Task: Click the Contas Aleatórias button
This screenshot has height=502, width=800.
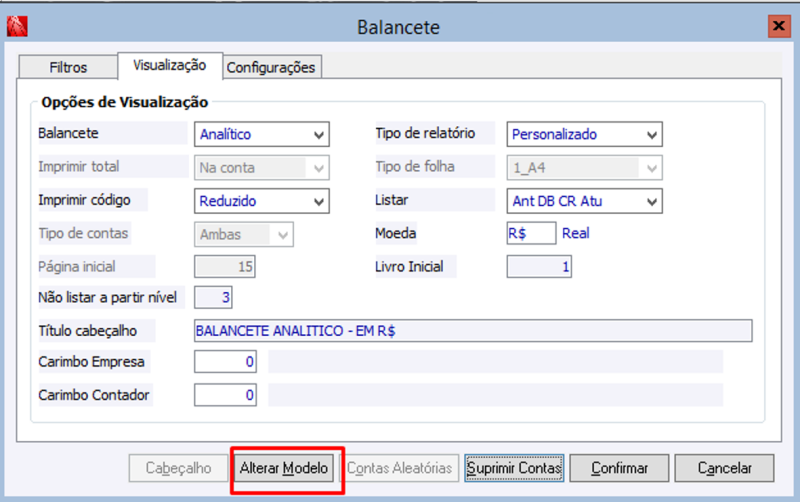Action: pyautogui.click(x=399, y=468)
